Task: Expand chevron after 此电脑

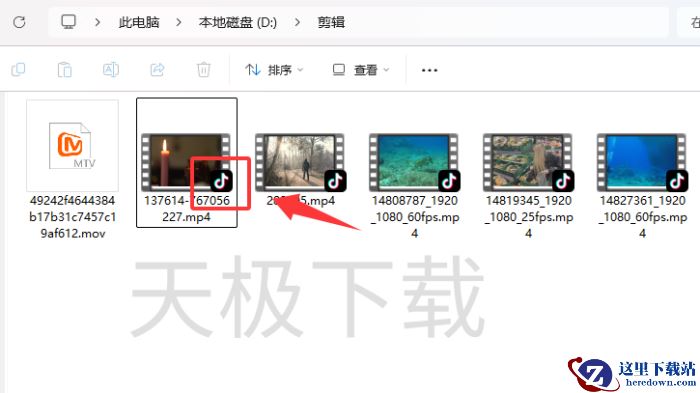Action: (179, 22)
